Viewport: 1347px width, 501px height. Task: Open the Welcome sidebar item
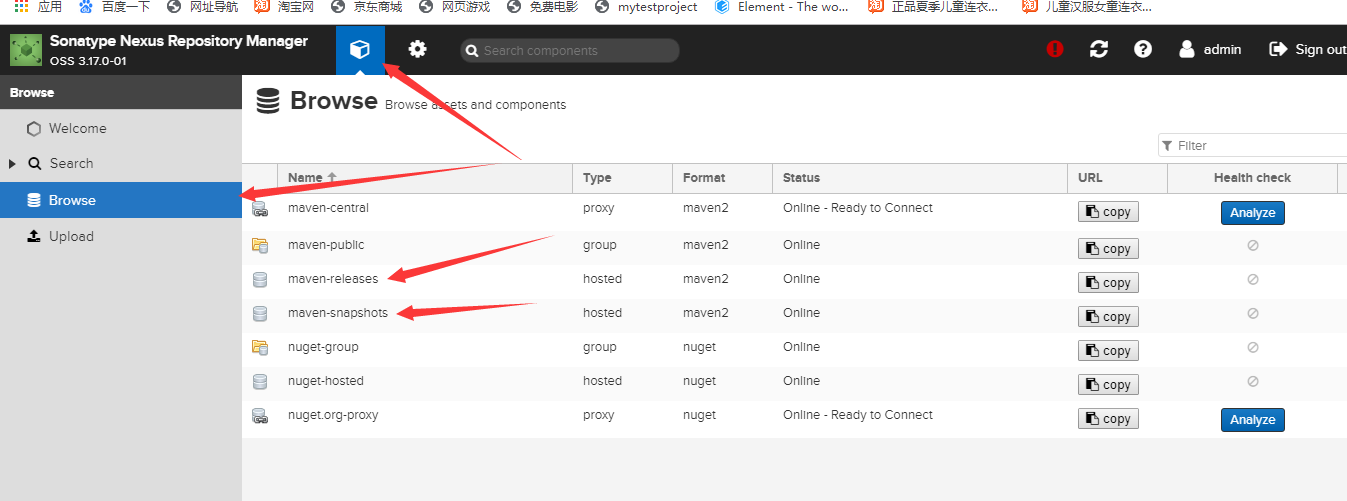pos(121,128)
